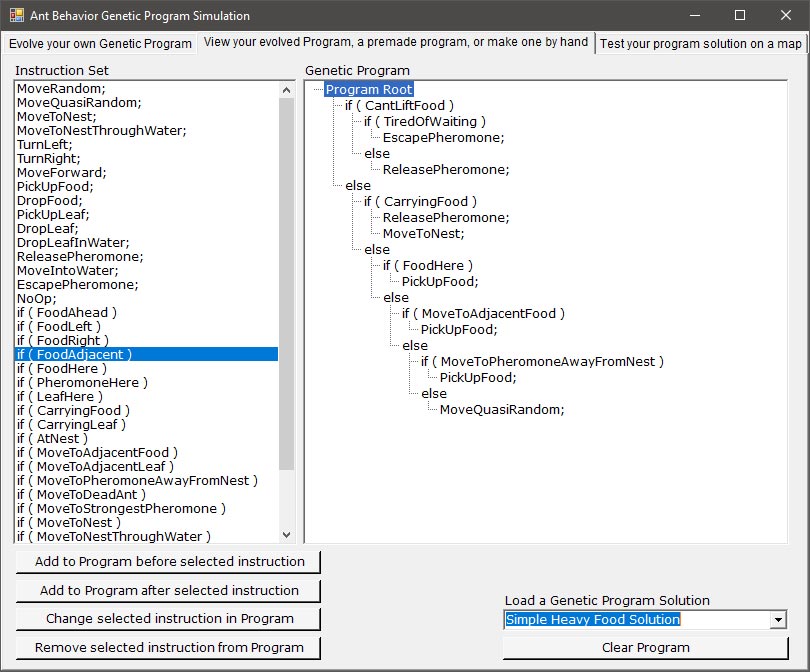
Task: Click Remove selected instruction from Program
Action: coord(168,648)
